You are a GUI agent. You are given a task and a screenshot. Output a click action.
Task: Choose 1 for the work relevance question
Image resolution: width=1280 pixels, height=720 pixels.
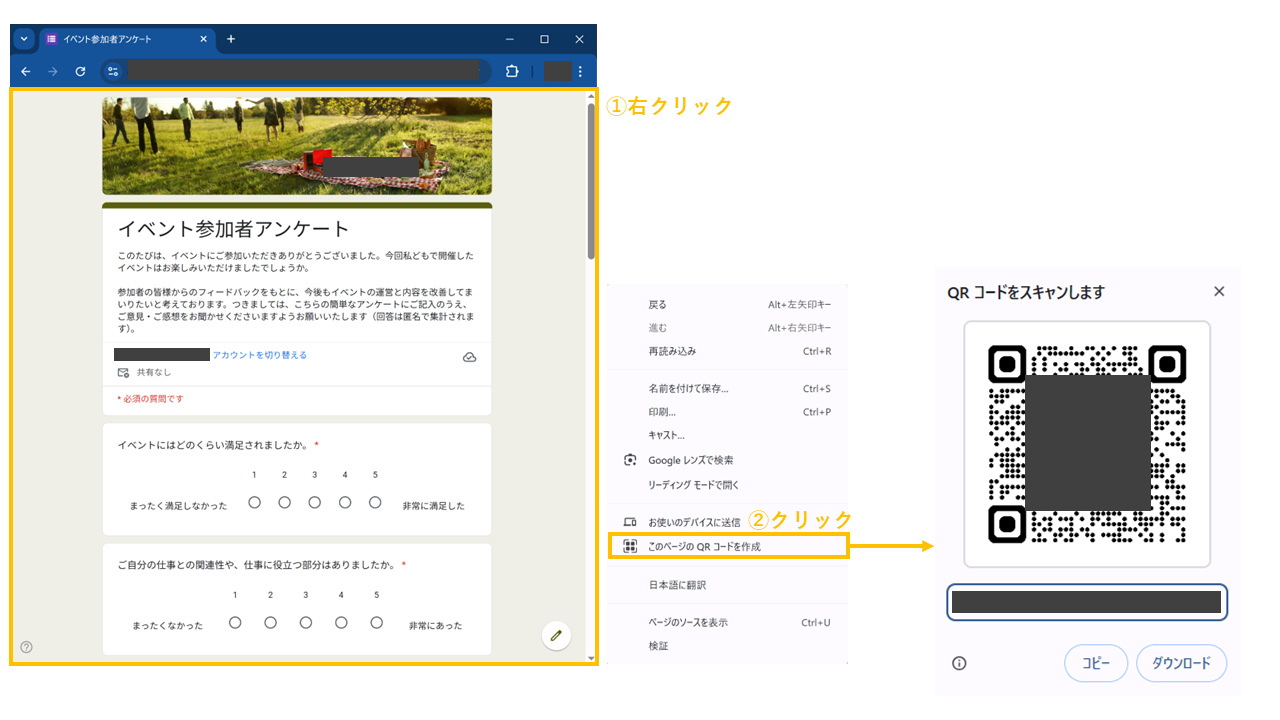pyautogui.click(x=235, y=623)
